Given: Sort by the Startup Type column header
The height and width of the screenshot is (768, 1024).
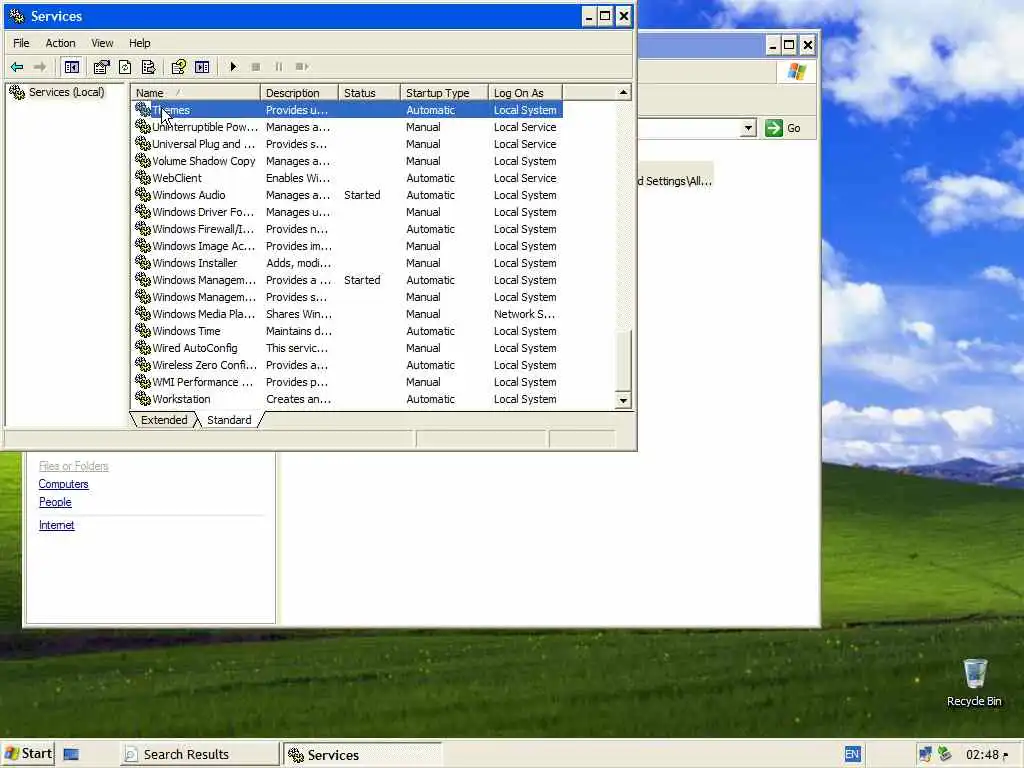Looking at the screenshot, I should coord(444,93).
